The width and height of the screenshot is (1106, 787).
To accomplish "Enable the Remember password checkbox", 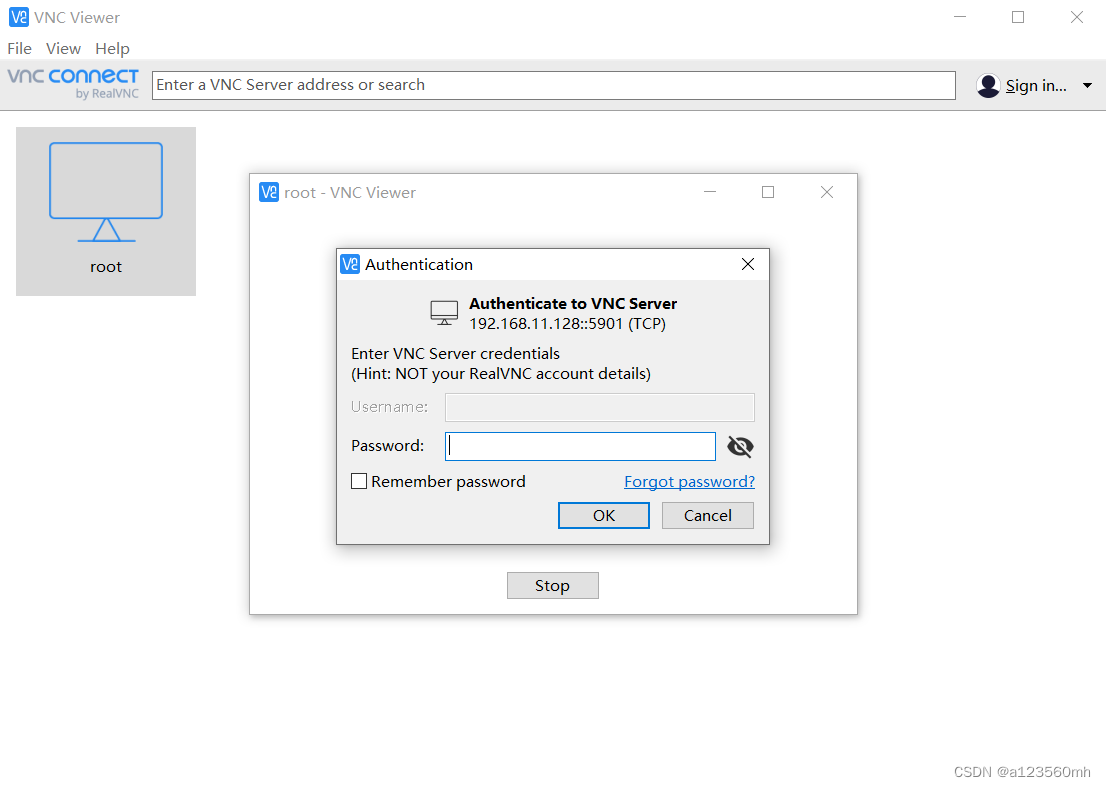I will click(359, 481).
